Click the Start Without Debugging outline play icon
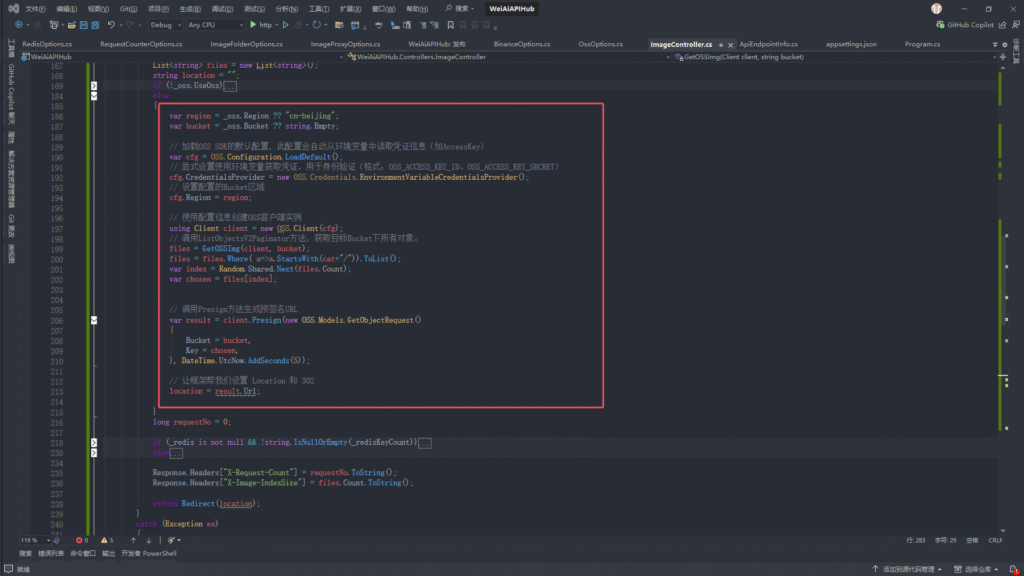This screenshot has width=1024, height=576. 286,25
